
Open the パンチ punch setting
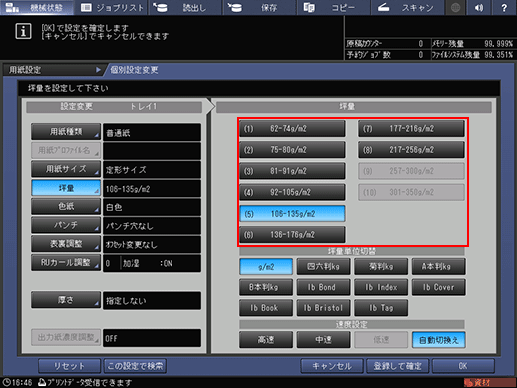point(66,225)
